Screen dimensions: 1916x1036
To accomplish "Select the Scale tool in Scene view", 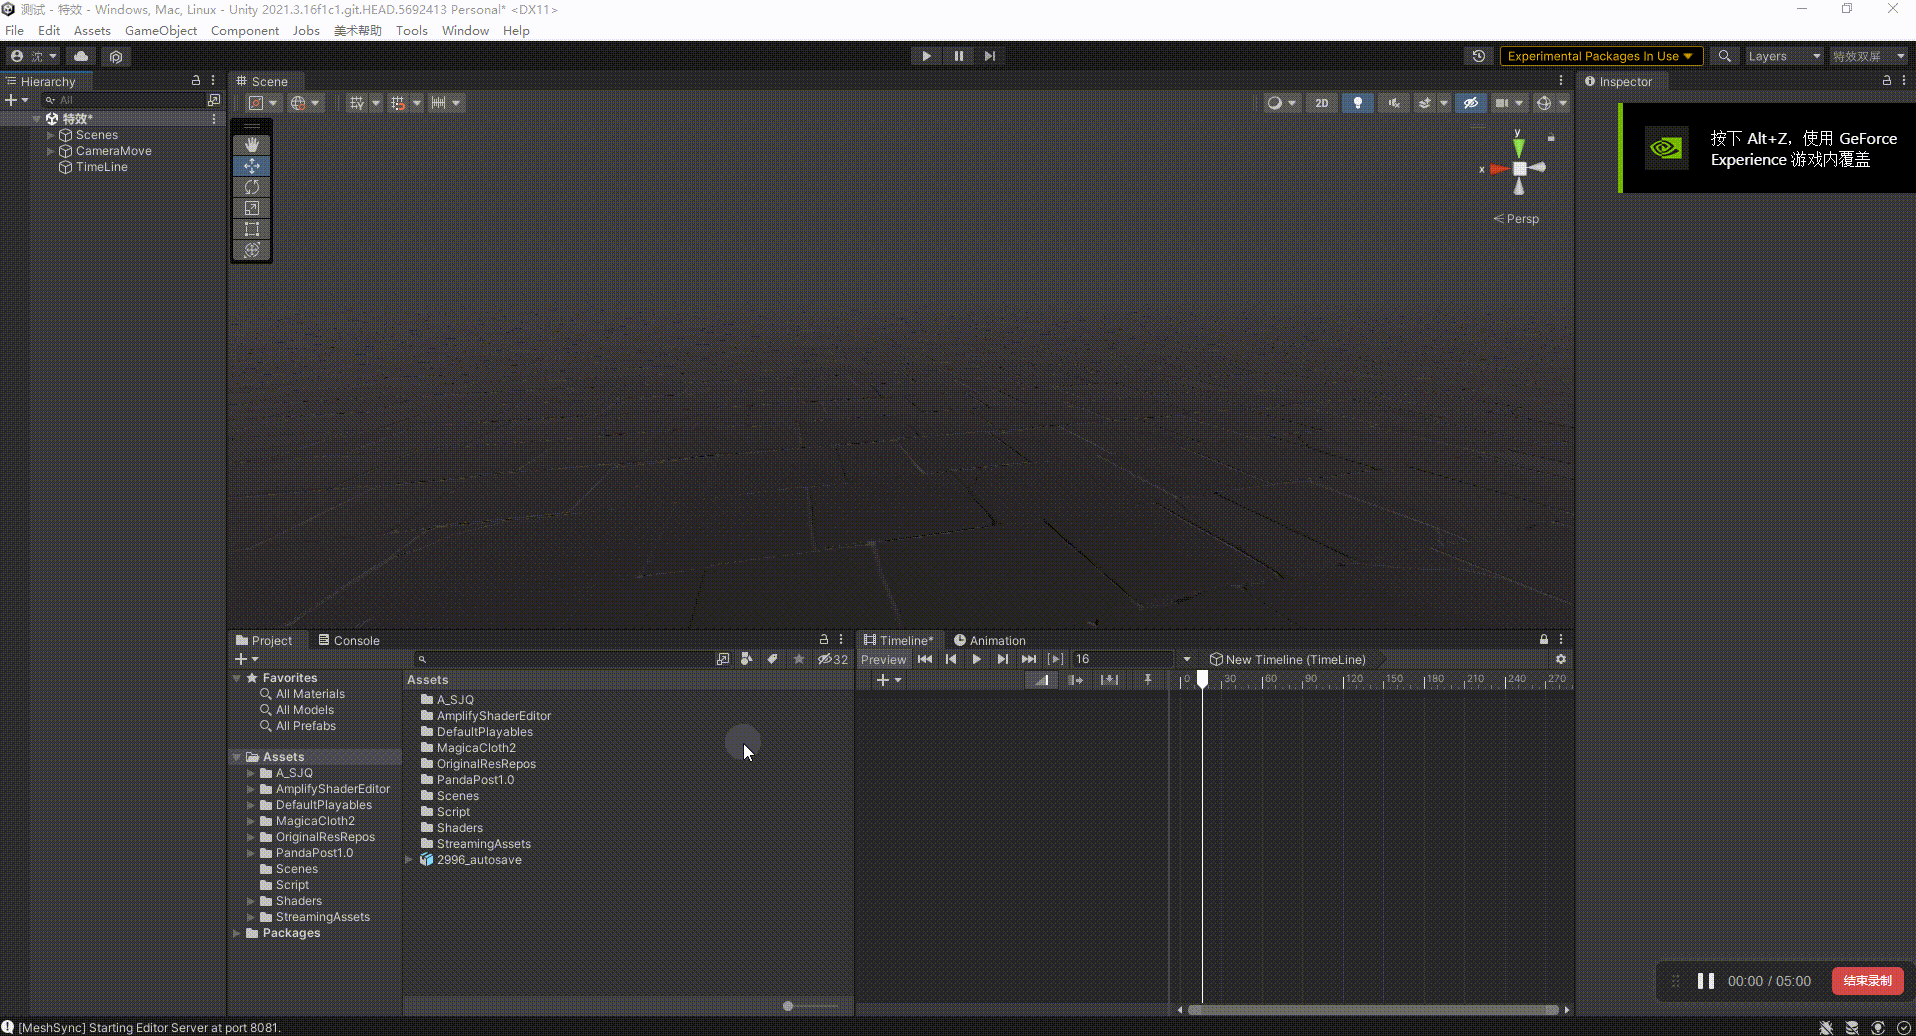I will (252, 208).
